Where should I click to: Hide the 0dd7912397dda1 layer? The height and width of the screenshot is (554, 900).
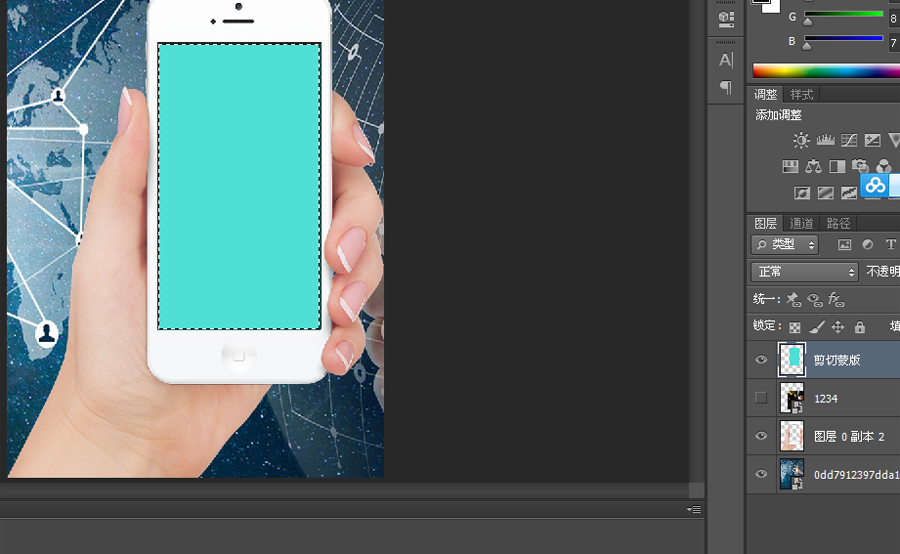pos(761,474)
